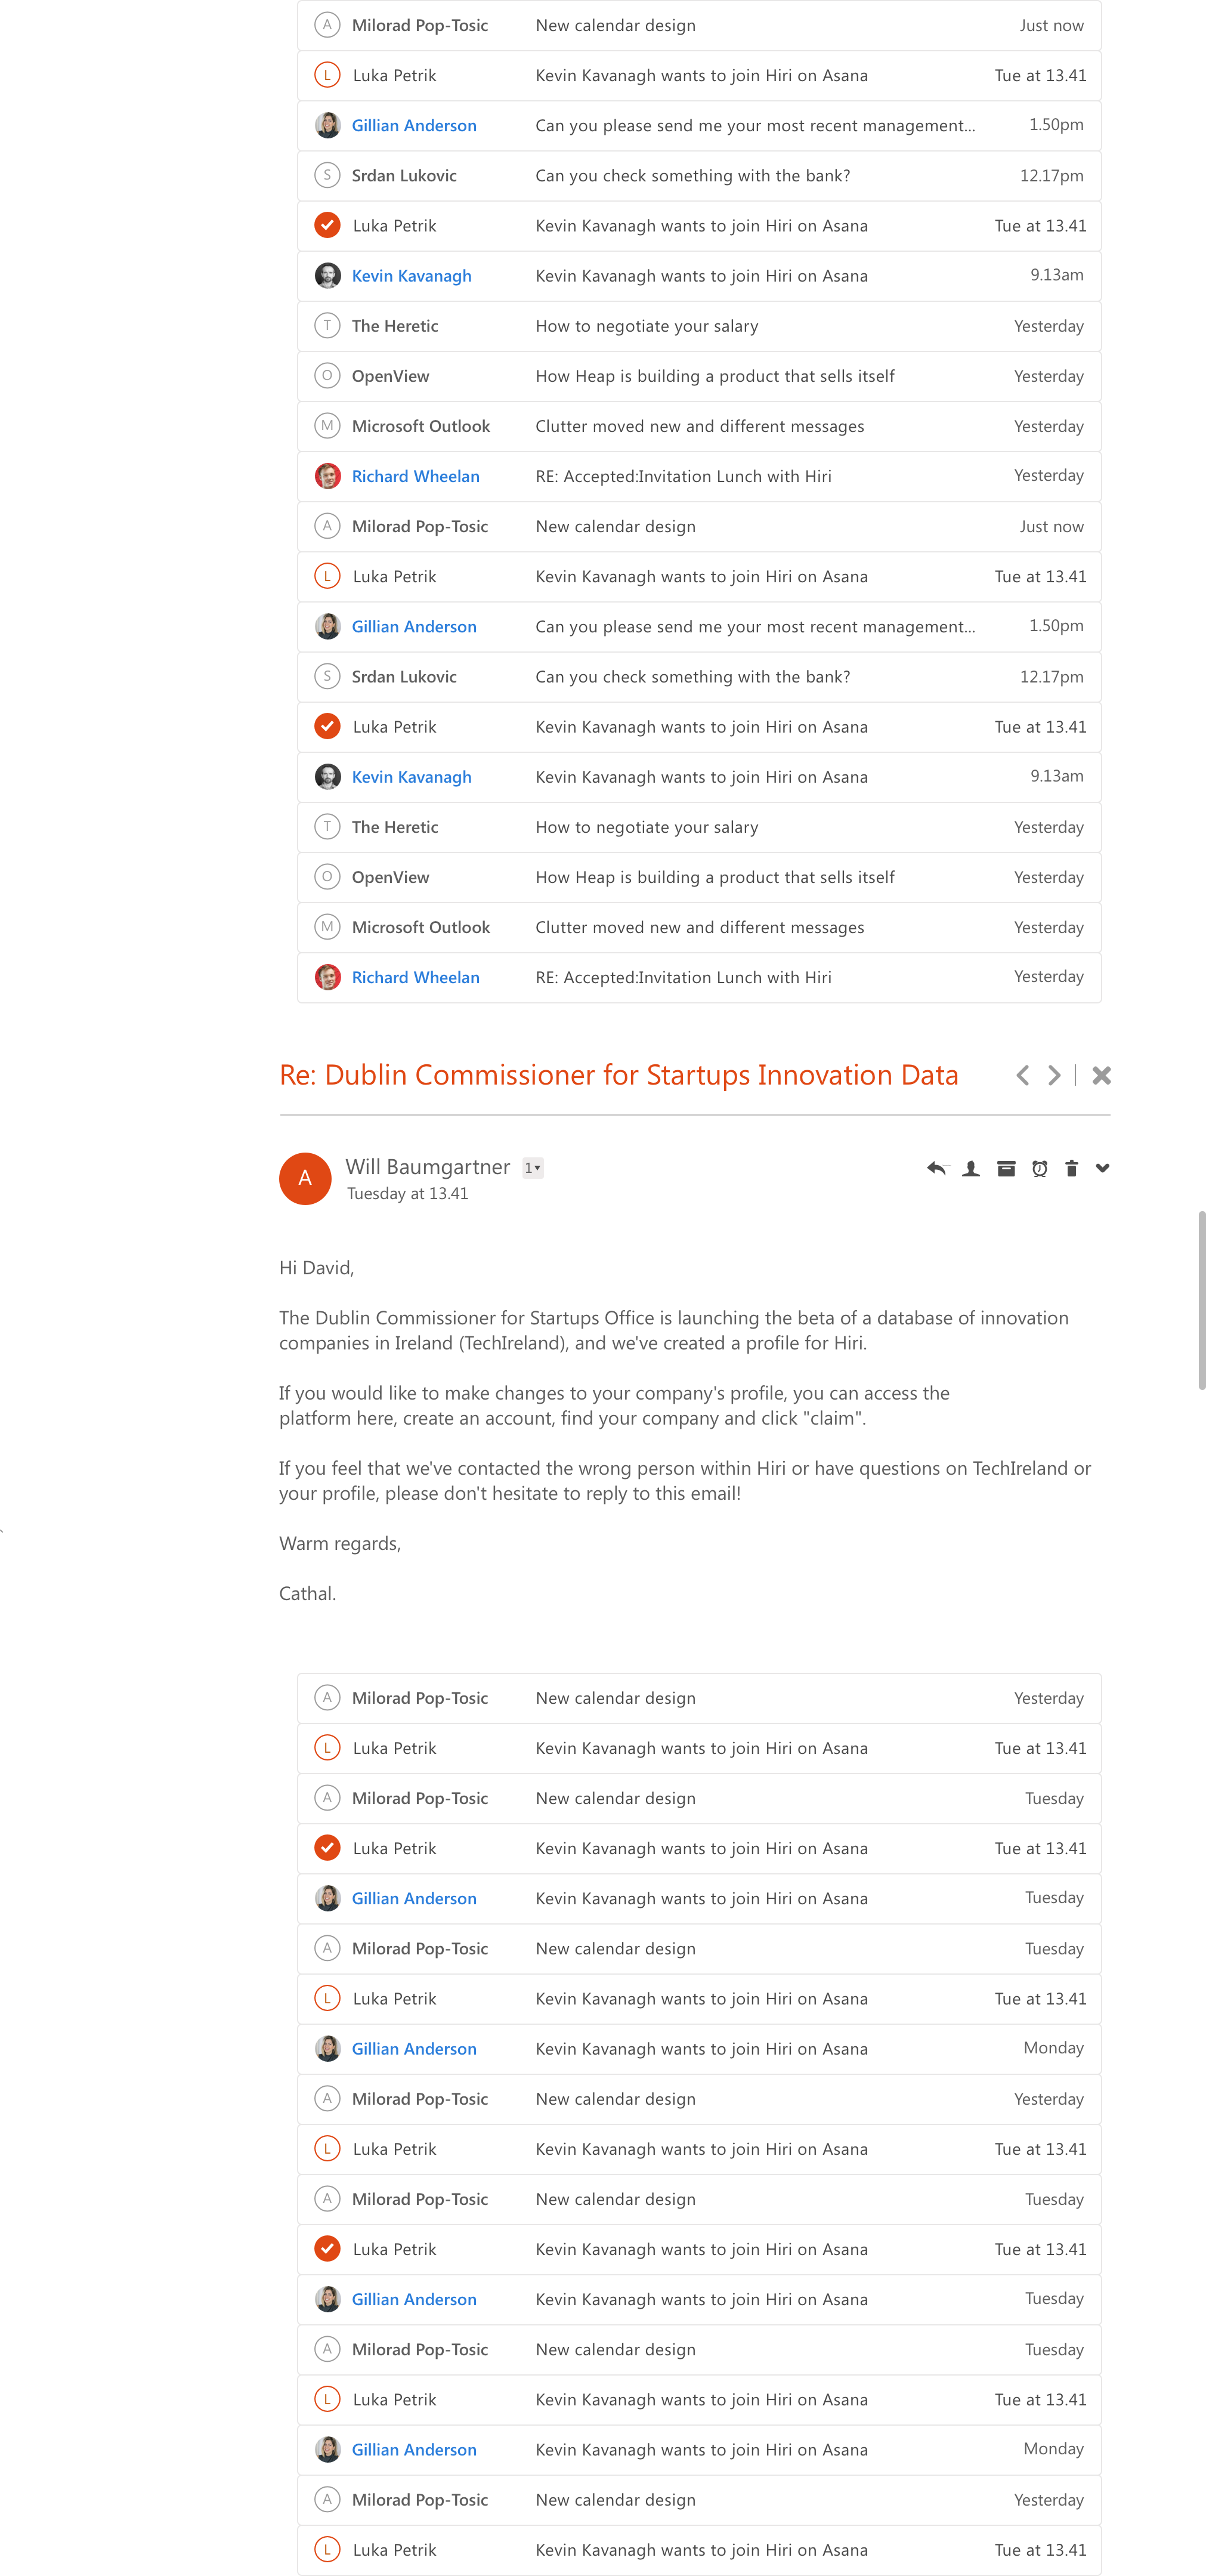1206x2576 pixels.
Task: Close the open Dublin Commissioner email
Action: pyautogui.click(x=1101, y=1075)
